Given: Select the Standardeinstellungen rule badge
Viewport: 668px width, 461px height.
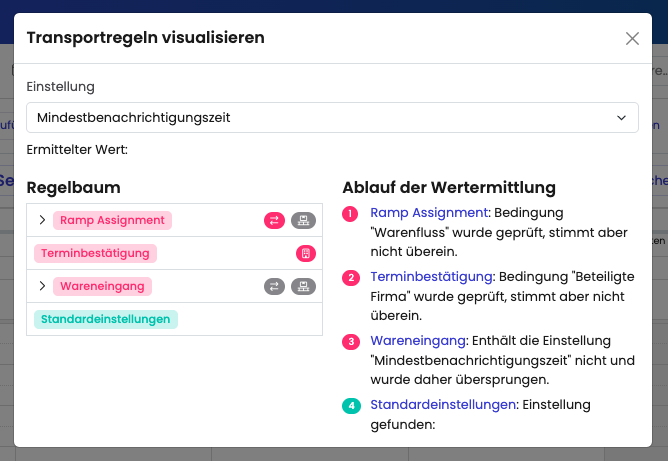Looking at the screenshot, I should pos(106,319).
